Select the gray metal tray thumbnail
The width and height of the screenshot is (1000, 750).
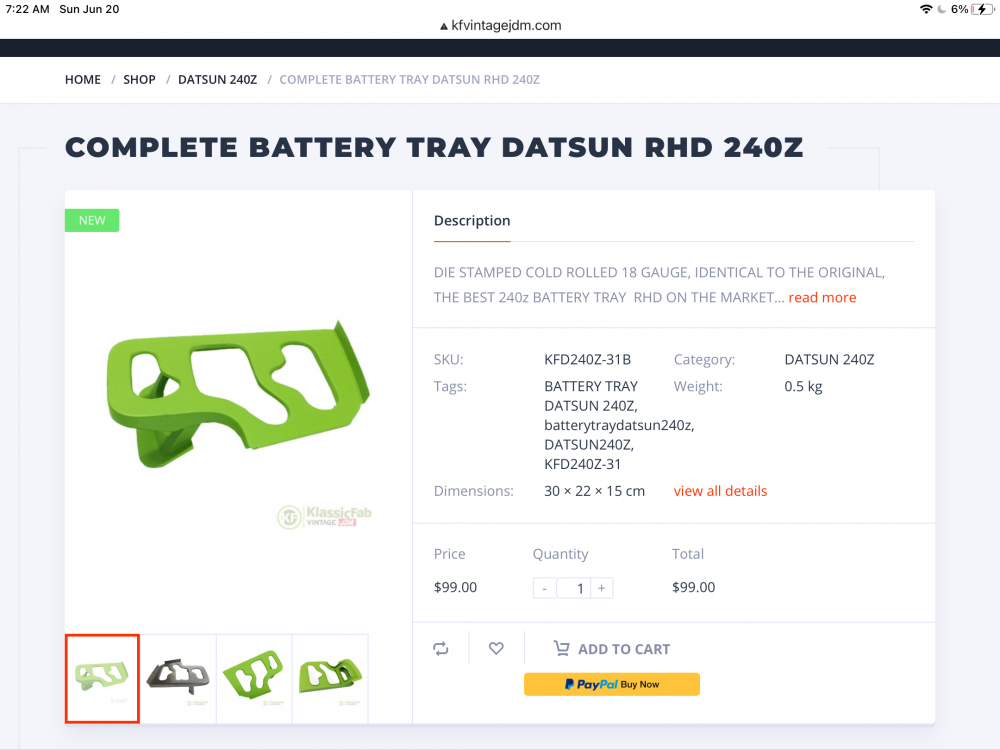[x=178, y=679]
